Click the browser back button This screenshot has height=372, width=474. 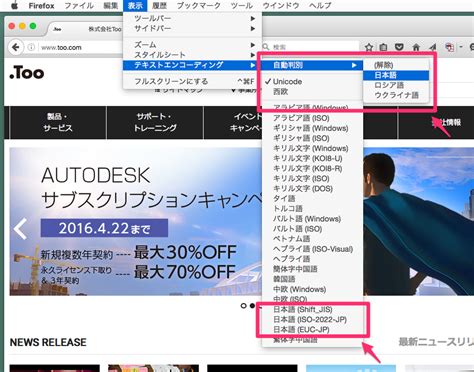[x=15, y=47]
